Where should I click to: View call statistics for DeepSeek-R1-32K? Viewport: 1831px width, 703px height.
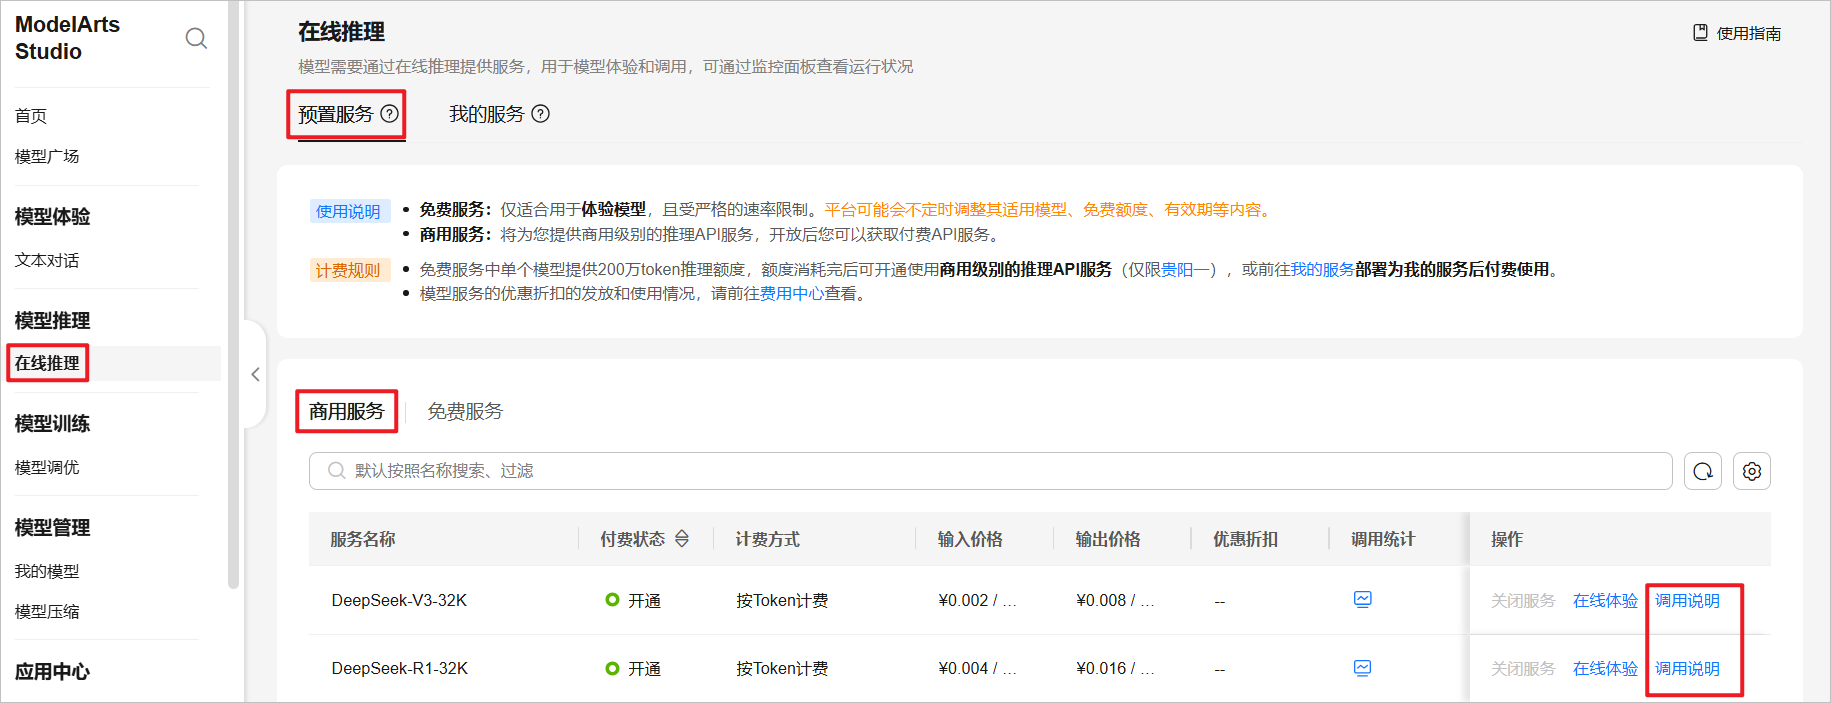click(x=1362, y=668)
